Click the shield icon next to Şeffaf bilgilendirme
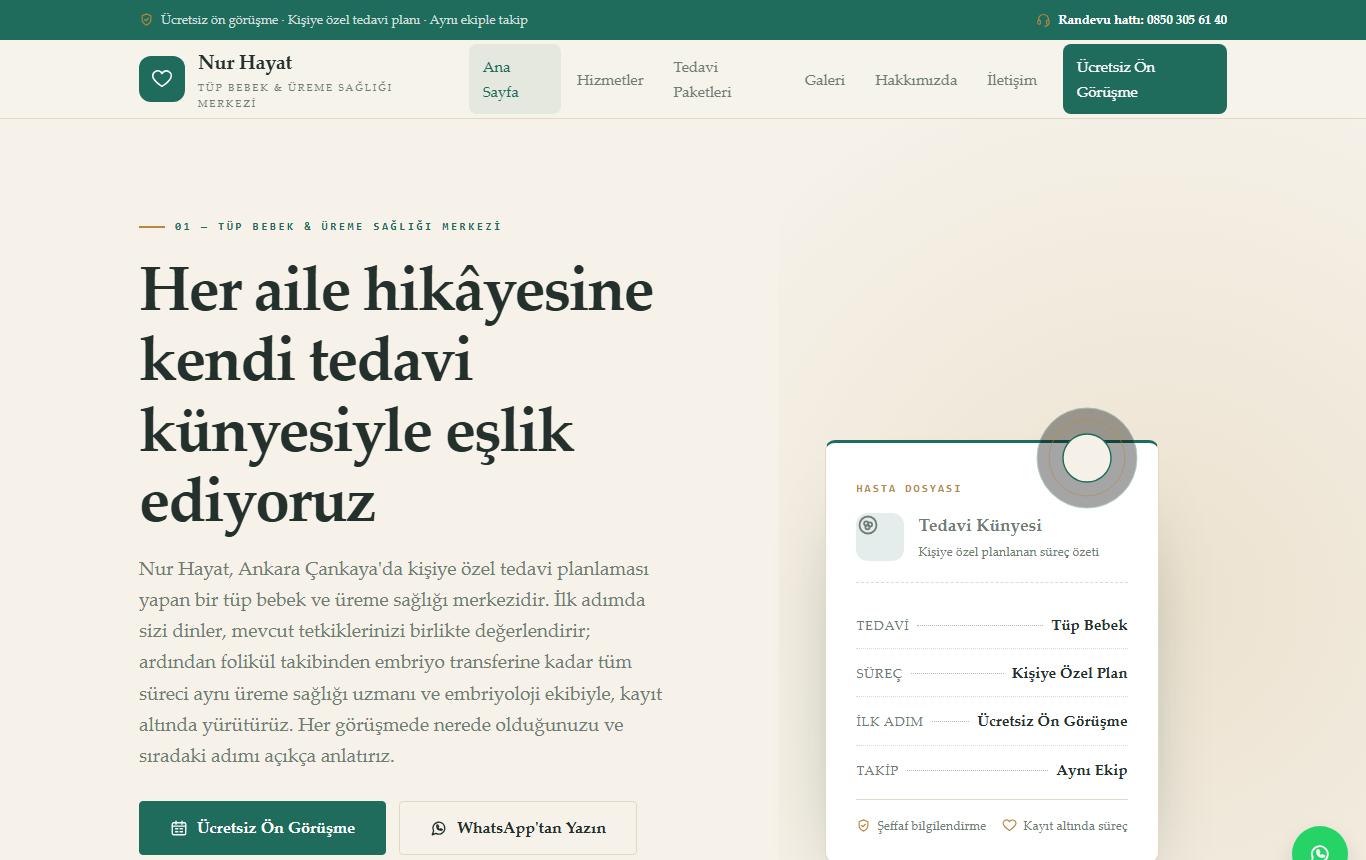The height and width of the screenshot is (860, 1366). point(863,826)
